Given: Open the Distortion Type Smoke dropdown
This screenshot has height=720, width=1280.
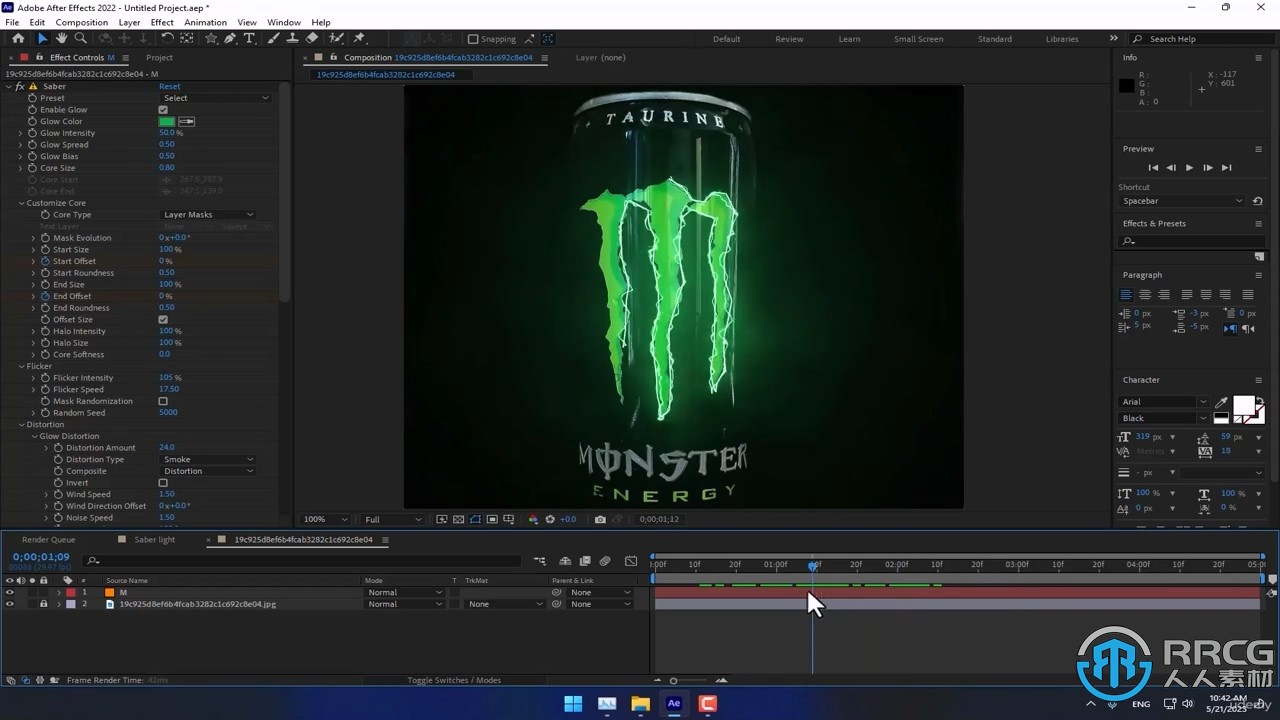Looking at the screenshot, I should click(208, 460).
